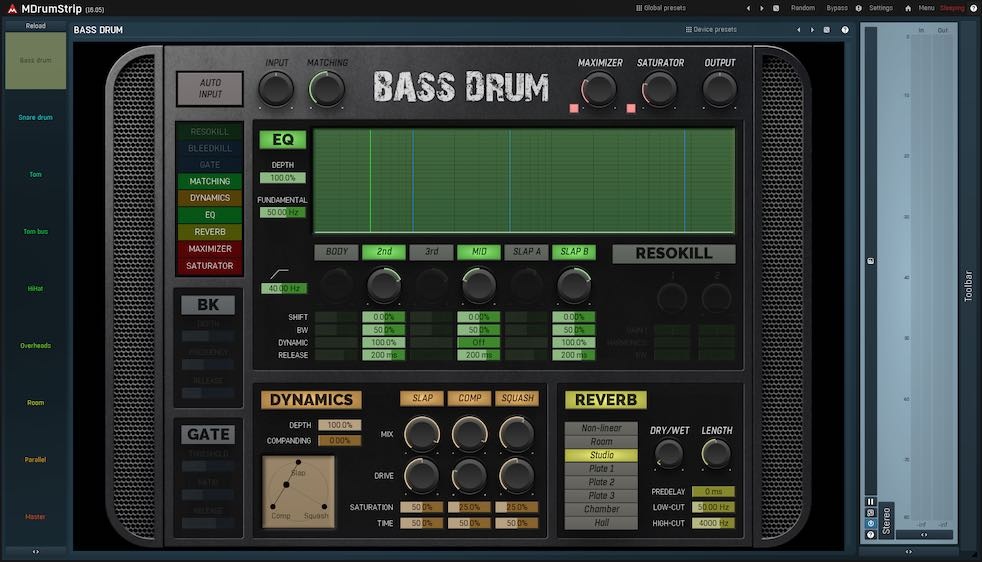Toggle the REVERB section header
Viewport: 982px width, 562px height.
tap(606, 400)
